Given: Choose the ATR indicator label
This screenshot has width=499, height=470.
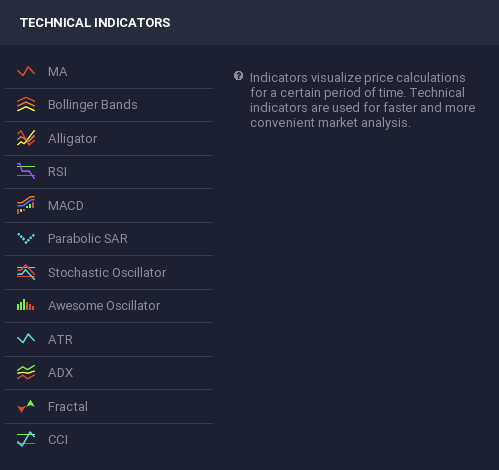Looking at the screenshot, I should (x=60, y=340).
